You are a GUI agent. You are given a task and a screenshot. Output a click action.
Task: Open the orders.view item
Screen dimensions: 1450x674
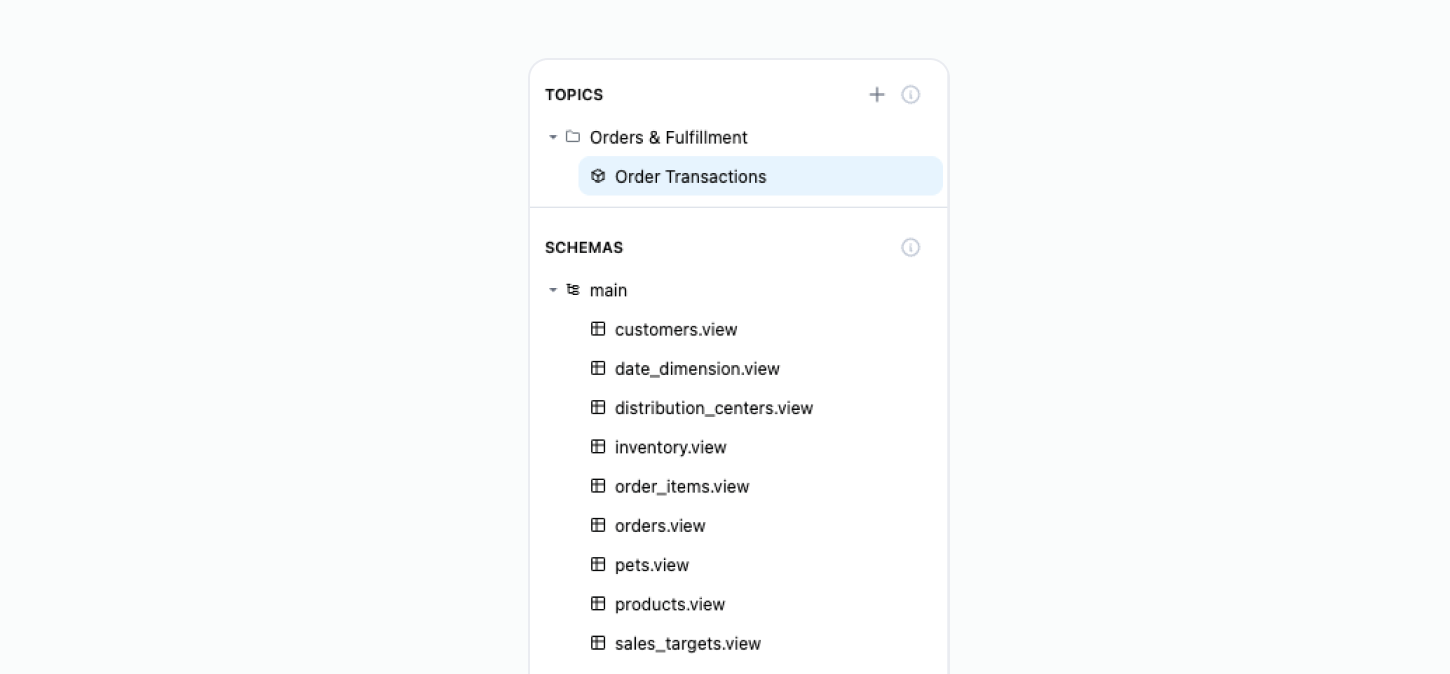coord(659,525)
